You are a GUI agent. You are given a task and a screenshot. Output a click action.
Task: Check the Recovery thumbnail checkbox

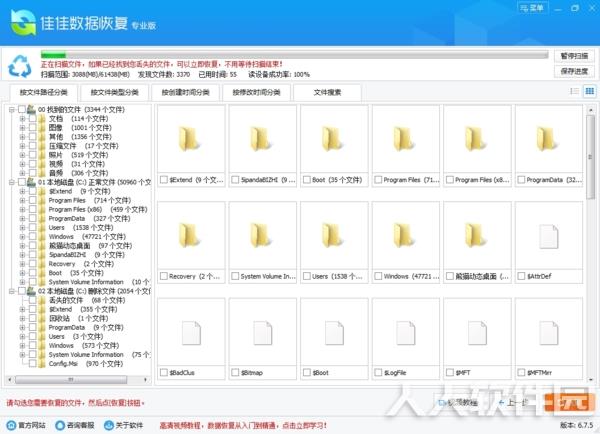click(x=164, y=276)
